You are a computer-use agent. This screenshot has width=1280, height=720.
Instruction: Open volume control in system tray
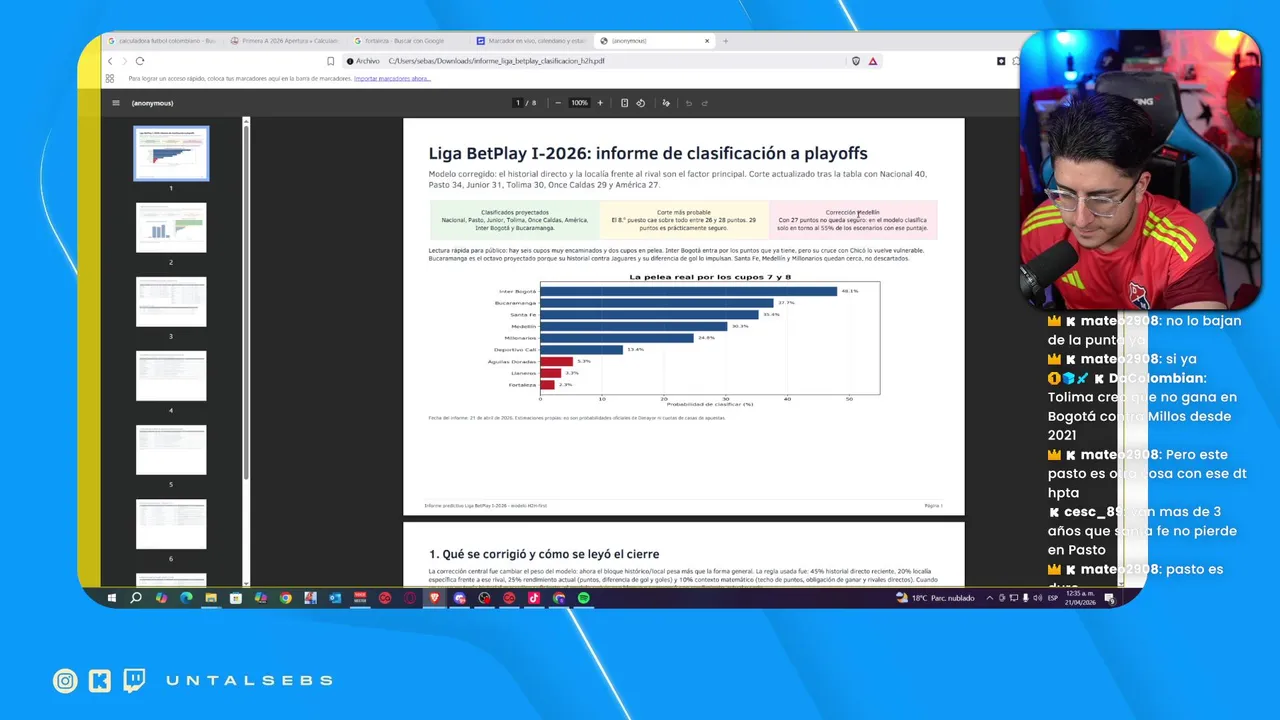click(1036, 598)
